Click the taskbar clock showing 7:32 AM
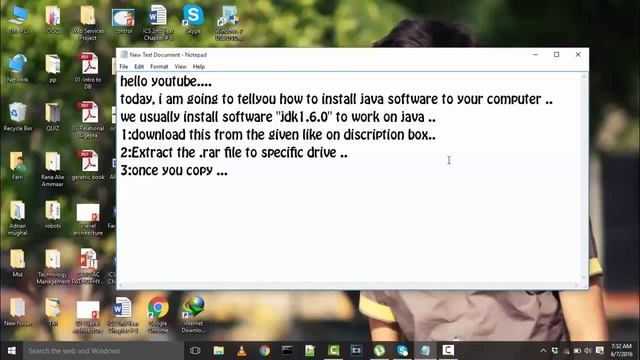 [621, 350]
